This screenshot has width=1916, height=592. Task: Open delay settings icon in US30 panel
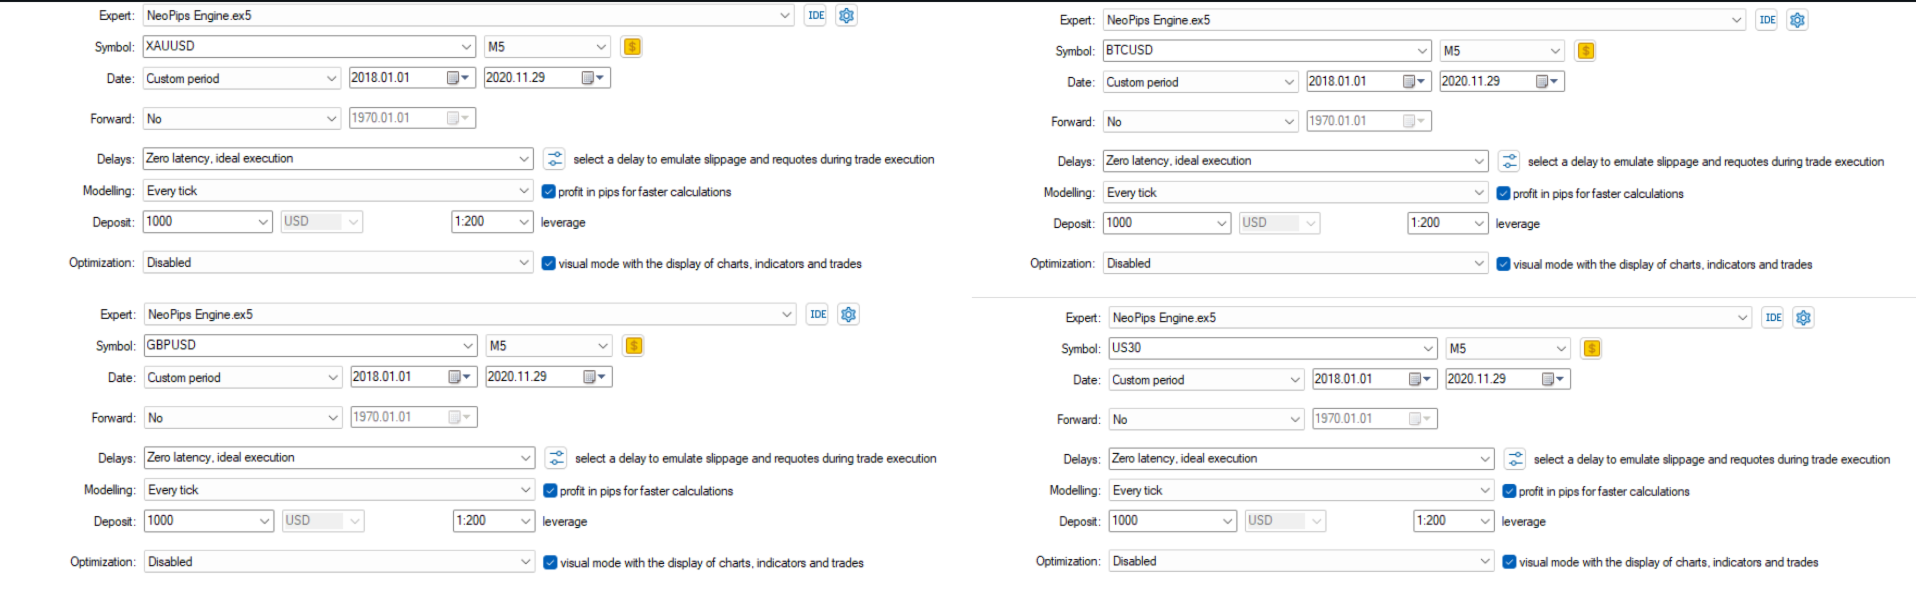pos(1515,459)
